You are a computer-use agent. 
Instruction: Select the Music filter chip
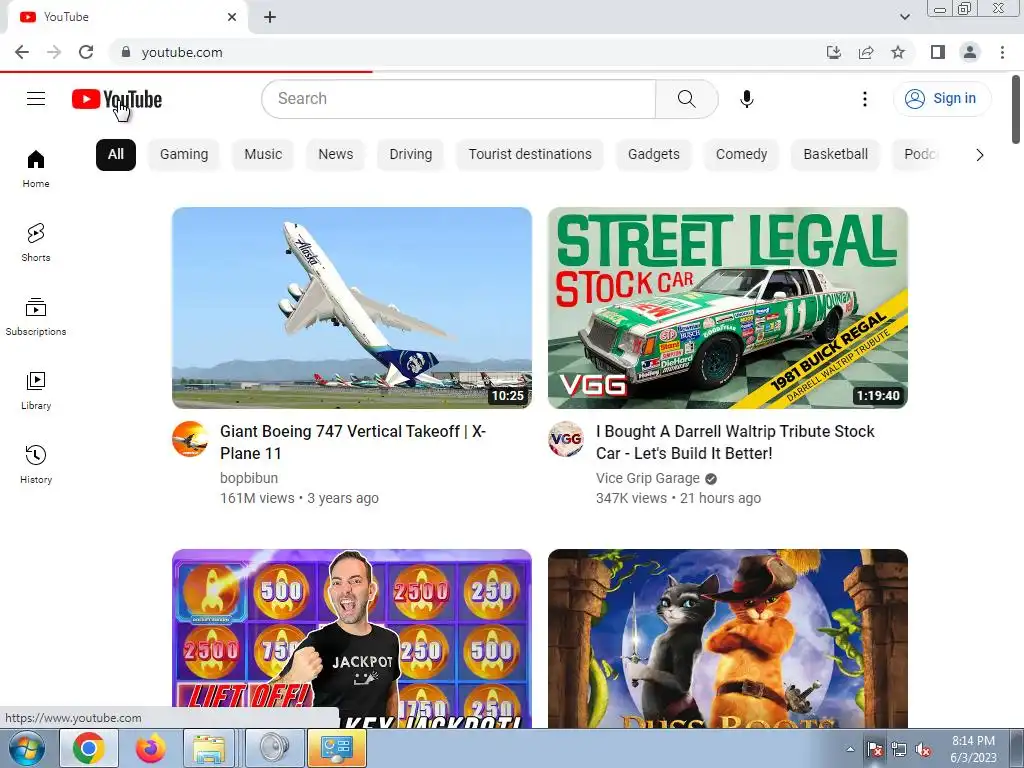pos(263,155)
